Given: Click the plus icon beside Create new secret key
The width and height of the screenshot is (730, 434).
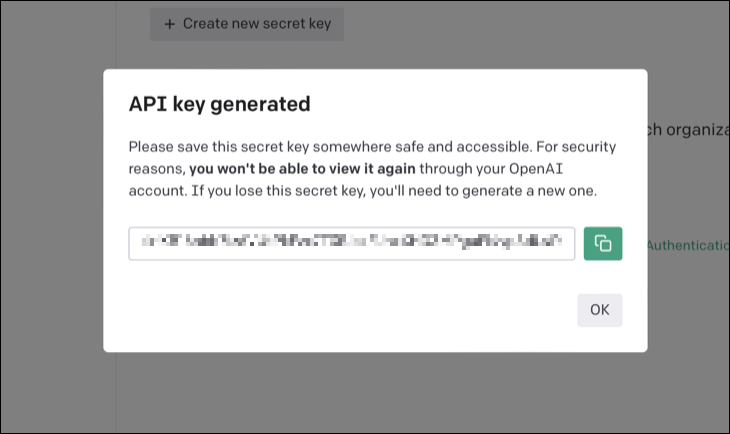Looking at the screenshot, I should (170, 22).
